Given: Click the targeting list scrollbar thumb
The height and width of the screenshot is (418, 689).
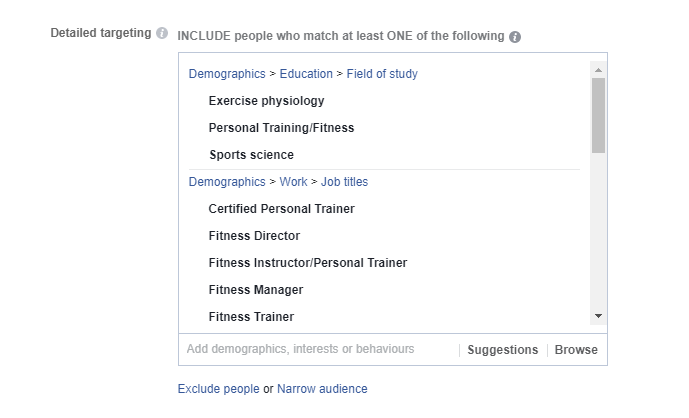Looking at the screenshot, I should tap(598, 113).
